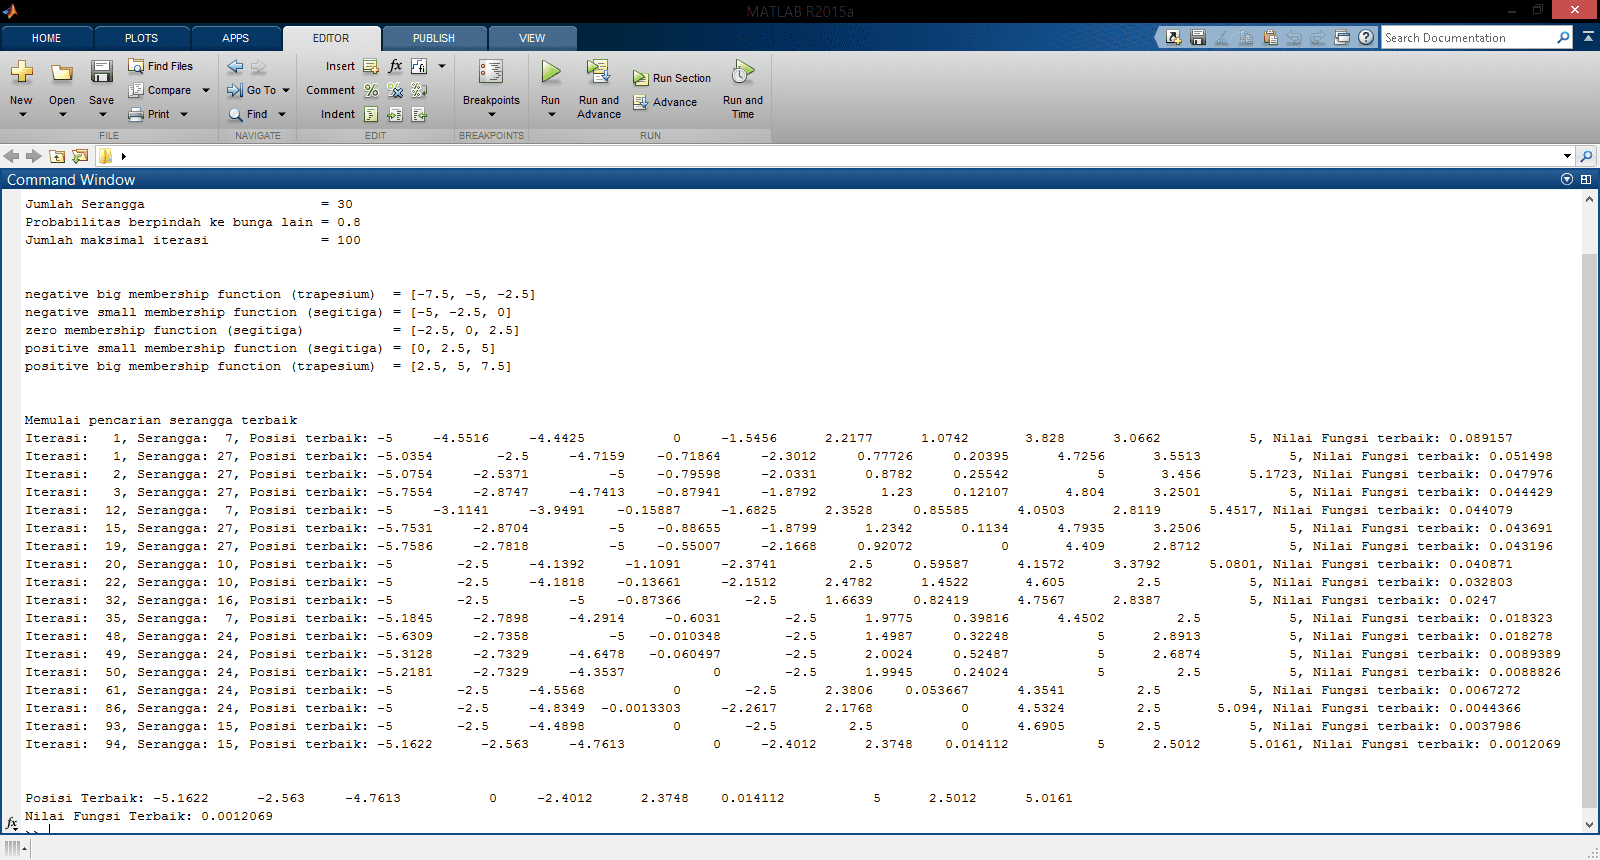
Task: Click the green Run play icon
Action: point(550,72)
